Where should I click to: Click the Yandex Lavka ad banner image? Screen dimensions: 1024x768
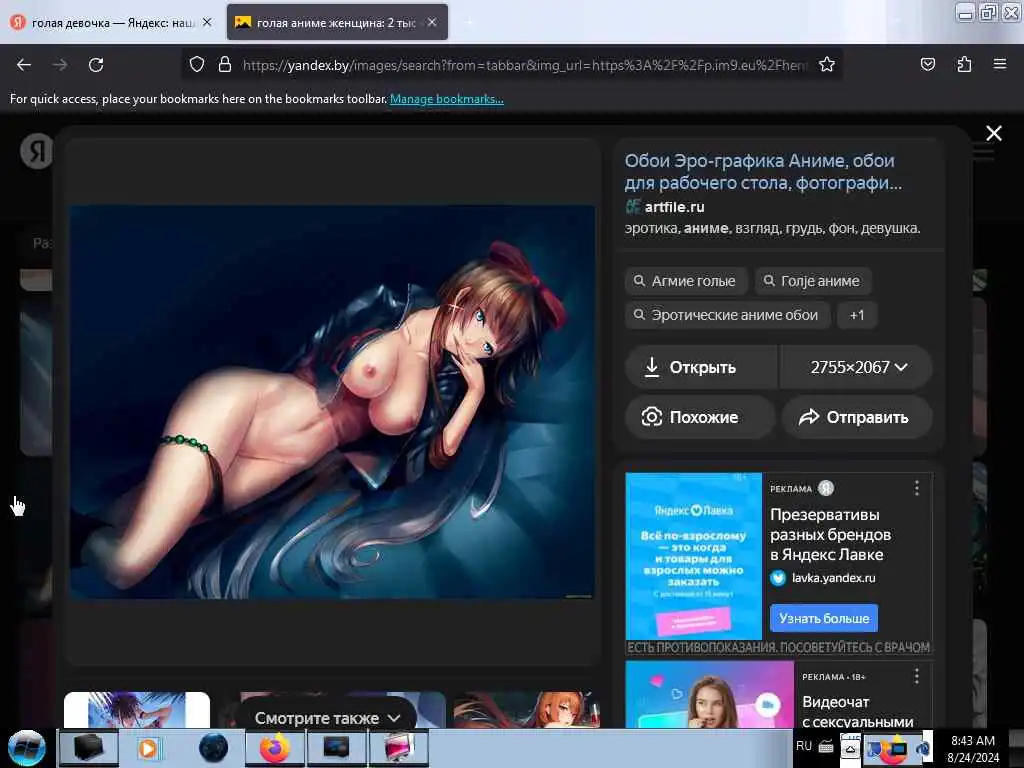[x=694, y=556]
